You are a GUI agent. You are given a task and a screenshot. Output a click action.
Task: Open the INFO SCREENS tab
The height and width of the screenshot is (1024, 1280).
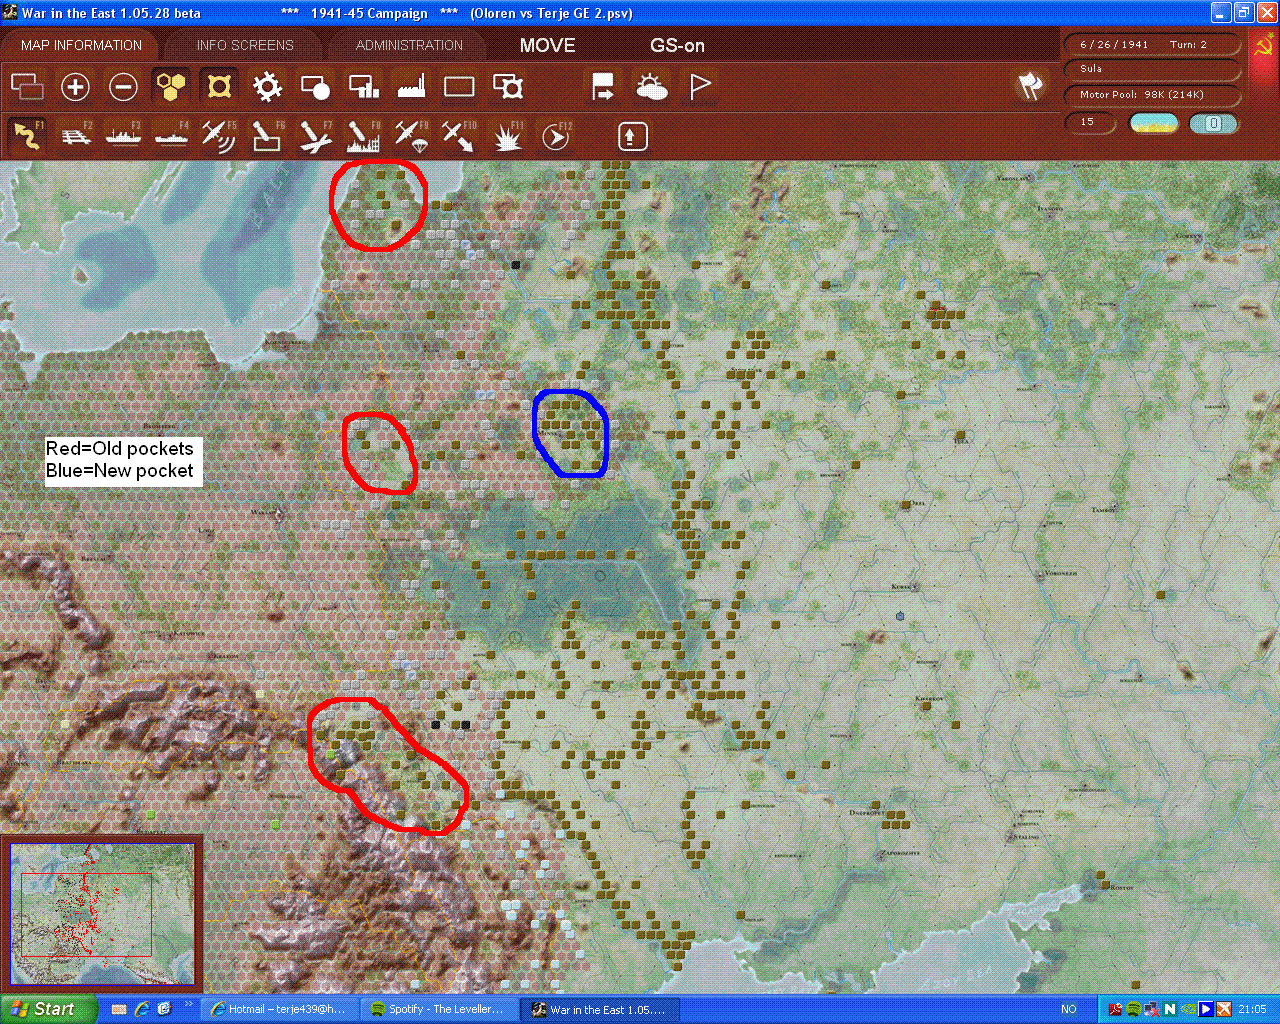[245, 45]
